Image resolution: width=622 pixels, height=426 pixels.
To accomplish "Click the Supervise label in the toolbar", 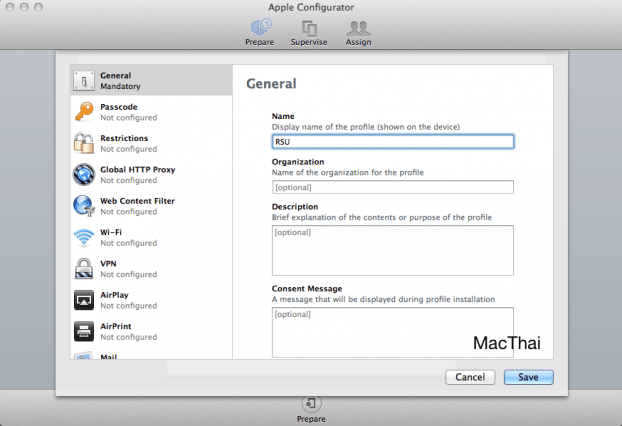I will point(309,42).
